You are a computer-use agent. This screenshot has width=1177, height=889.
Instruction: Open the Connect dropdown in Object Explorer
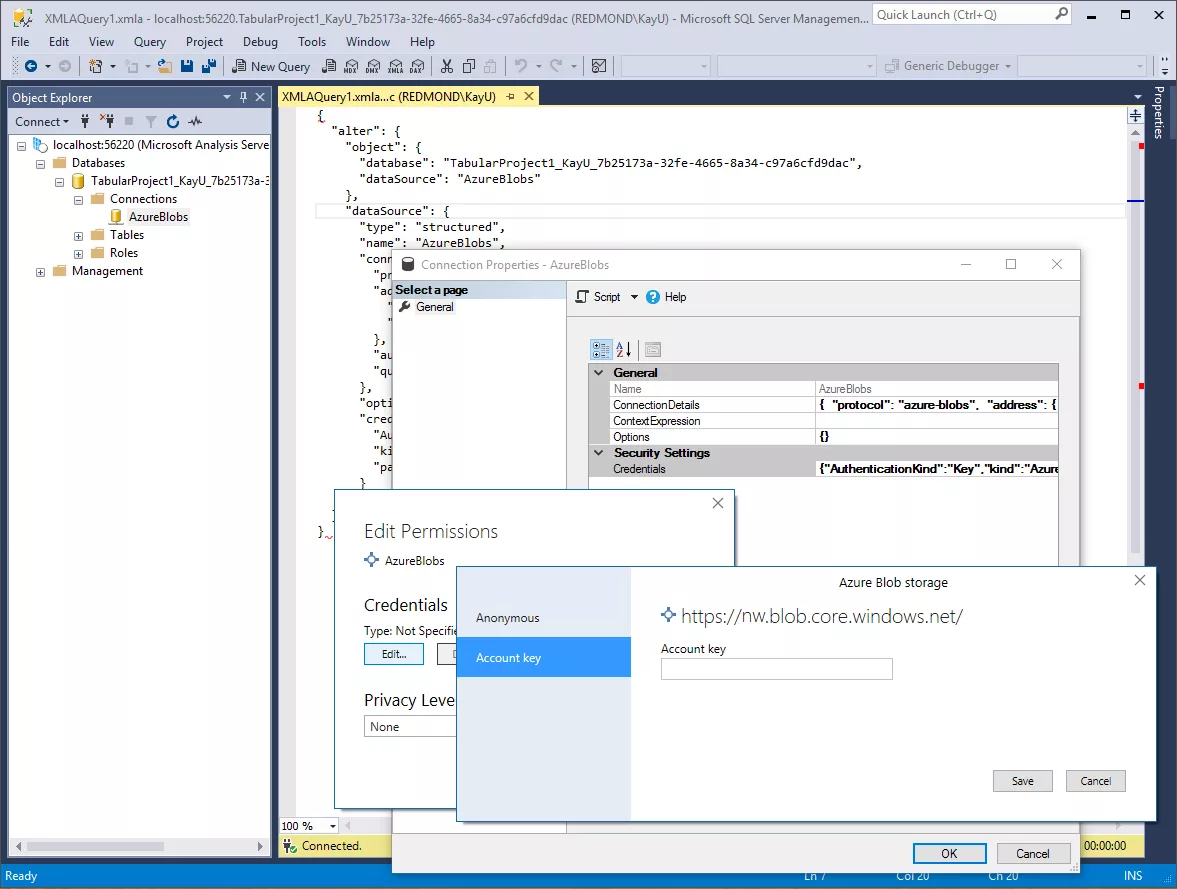pyautogui.click(x=42, y=122)
